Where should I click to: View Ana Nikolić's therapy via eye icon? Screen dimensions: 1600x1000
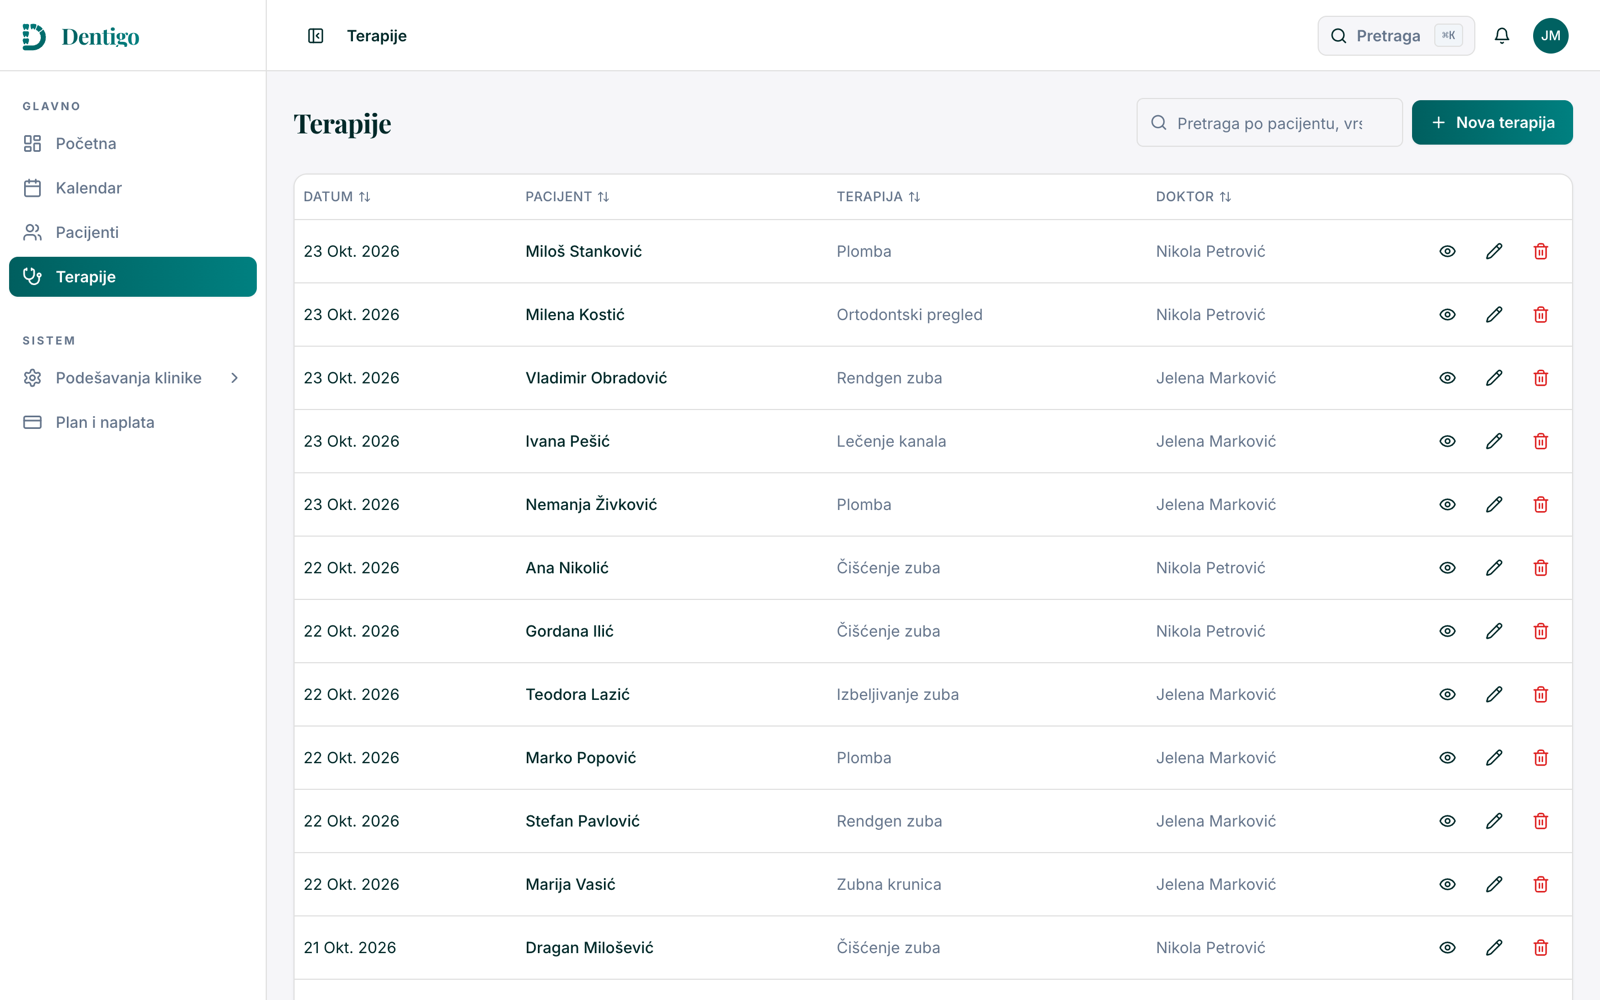click(x=1447, y=568)
